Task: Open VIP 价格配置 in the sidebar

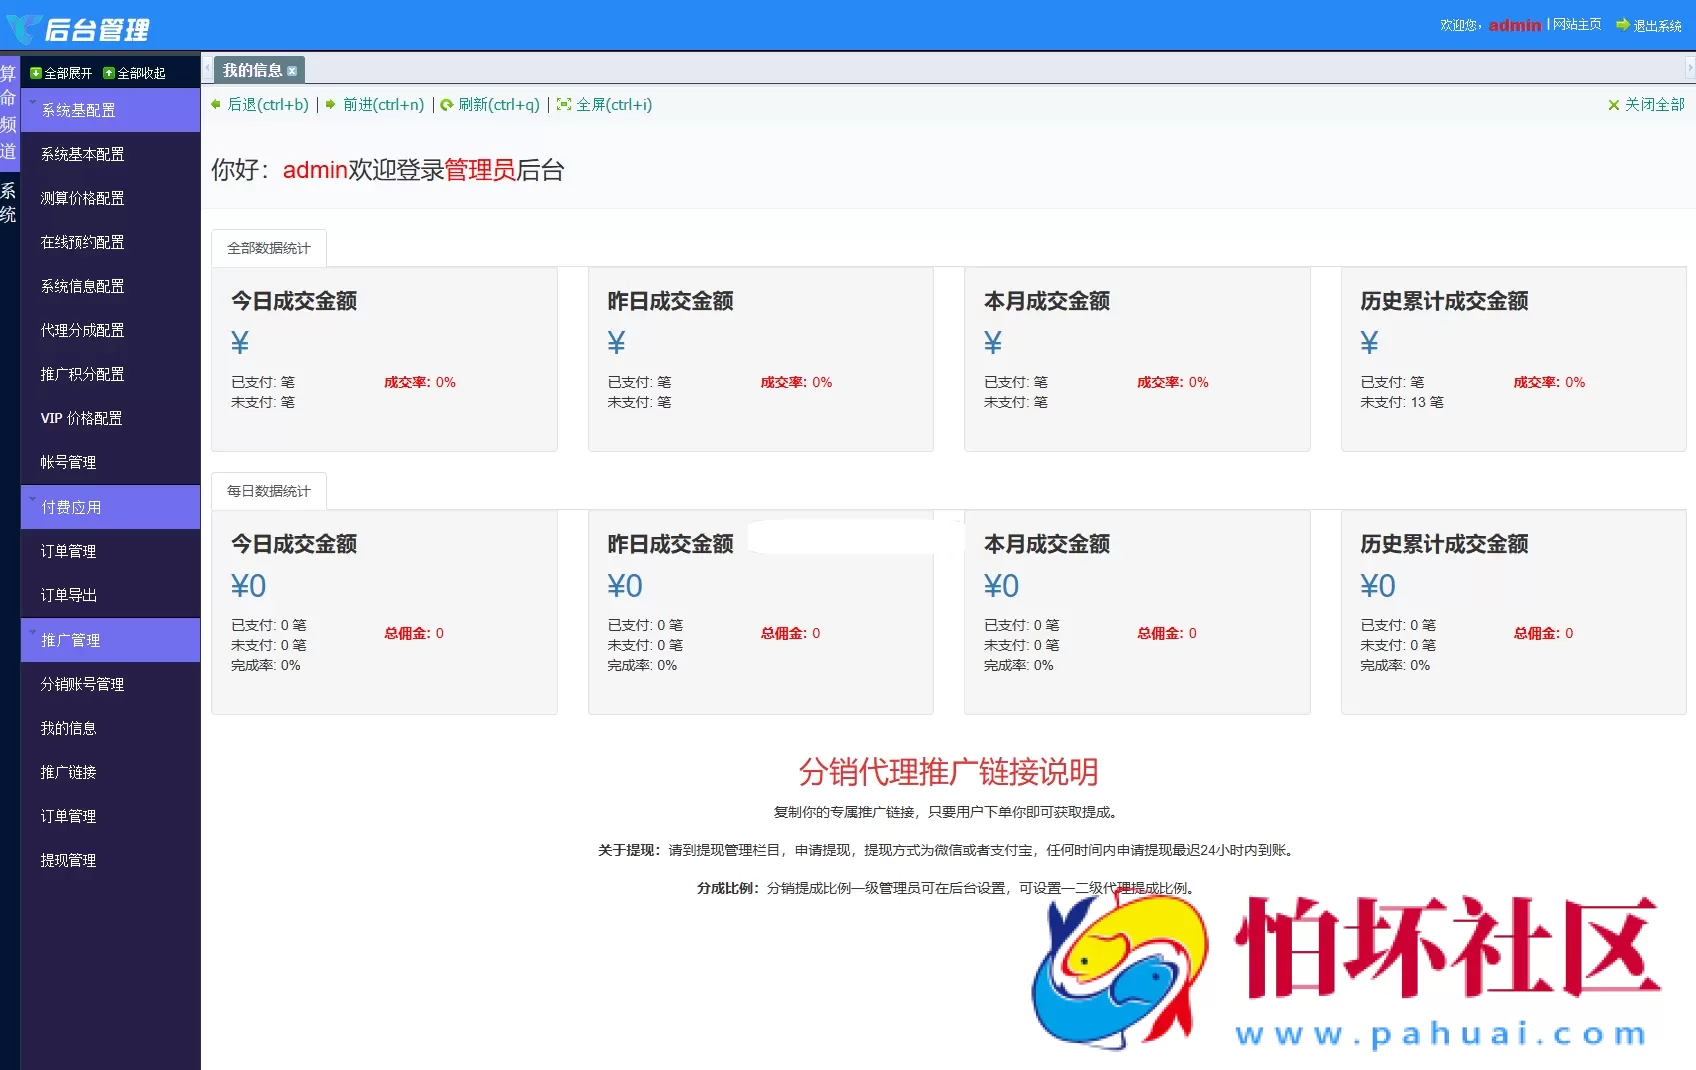Action: [x=80, y=418]
